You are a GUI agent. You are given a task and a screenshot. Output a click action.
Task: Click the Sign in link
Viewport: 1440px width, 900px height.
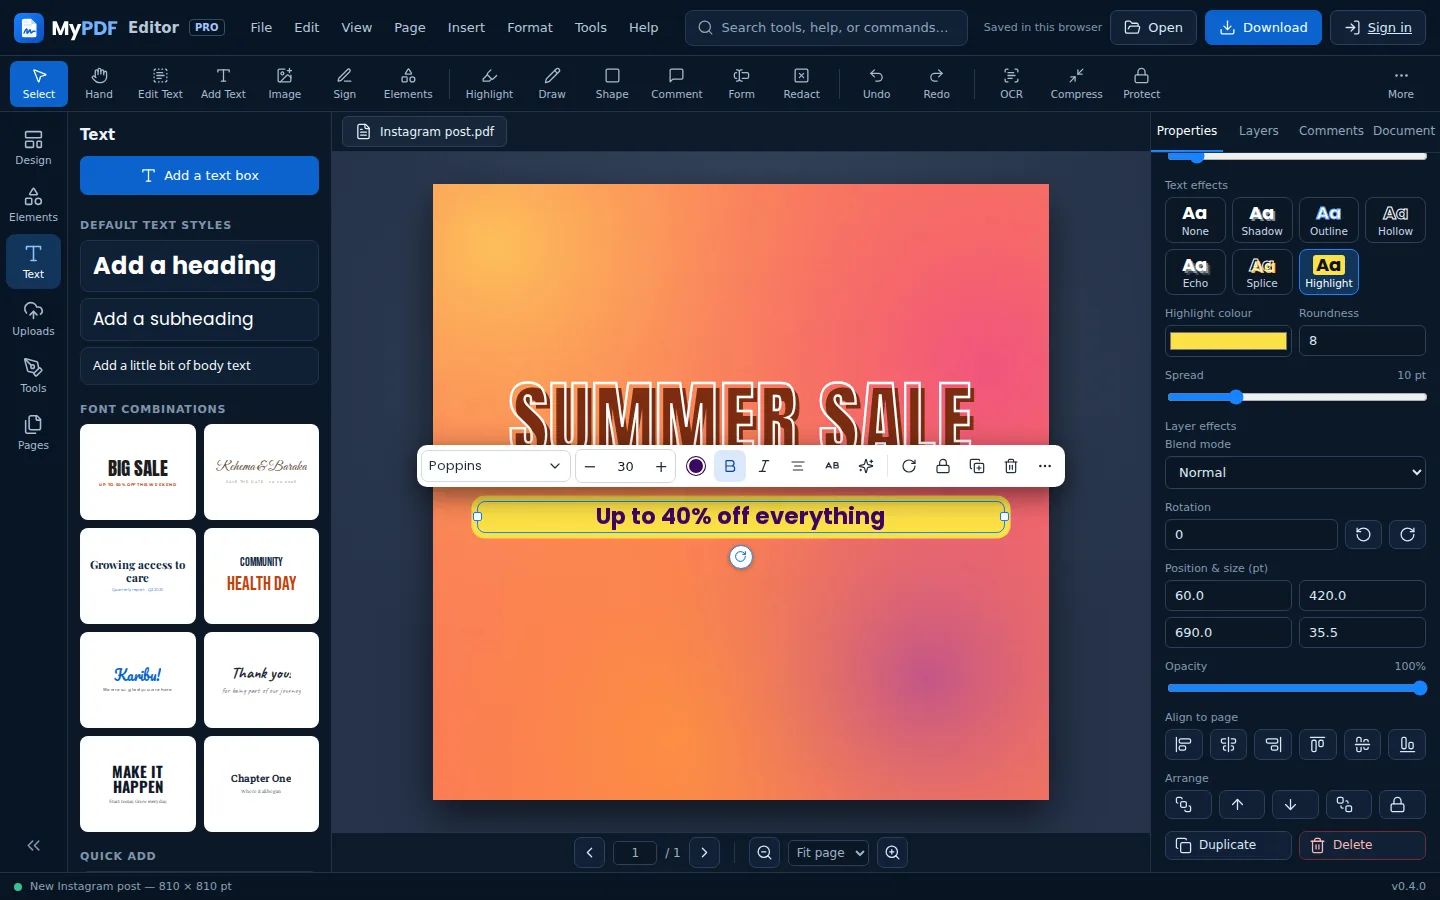pos(1376,27)
